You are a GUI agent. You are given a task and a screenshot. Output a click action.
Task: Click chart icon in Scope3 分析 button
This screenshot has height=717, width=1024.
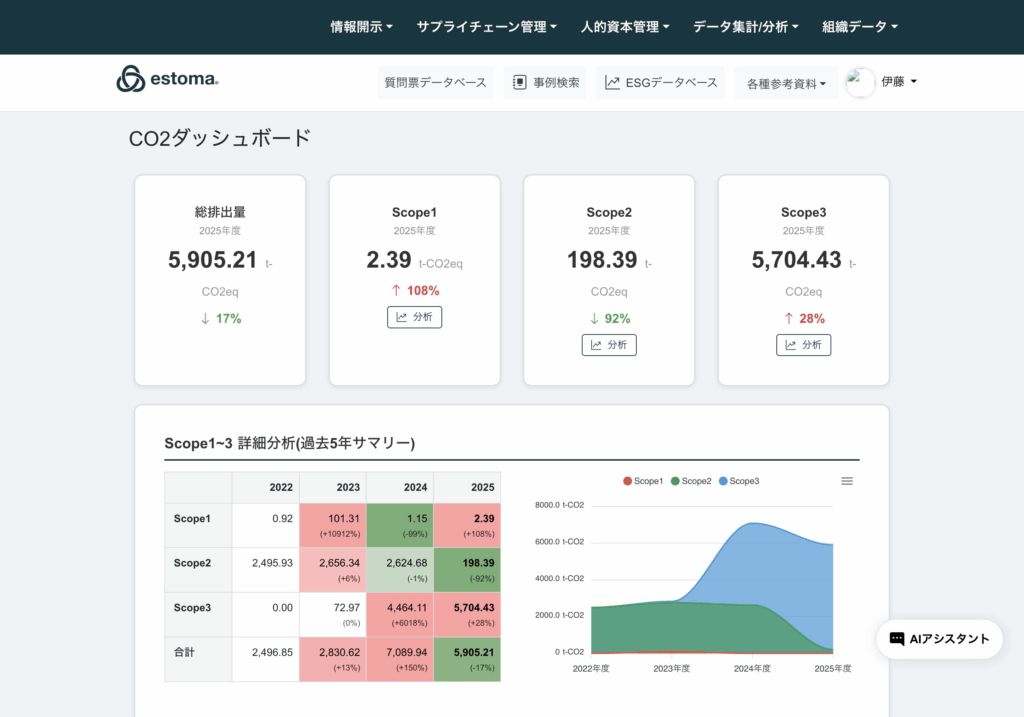click(791, 345)
